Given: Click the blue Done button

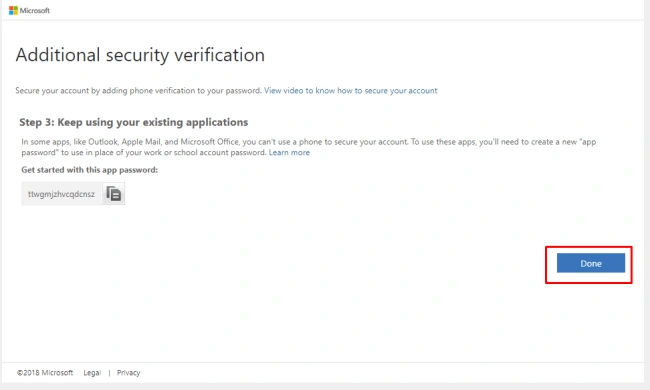Looking at the screenshot, I should click(x=591, y=263).
